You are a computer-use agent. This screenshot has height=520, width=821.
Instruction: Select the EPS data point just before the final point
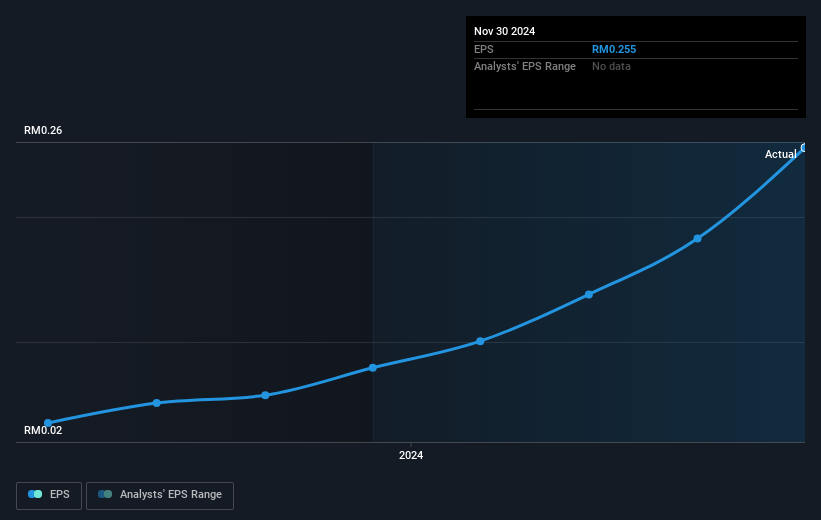click(x=697, y=239)
